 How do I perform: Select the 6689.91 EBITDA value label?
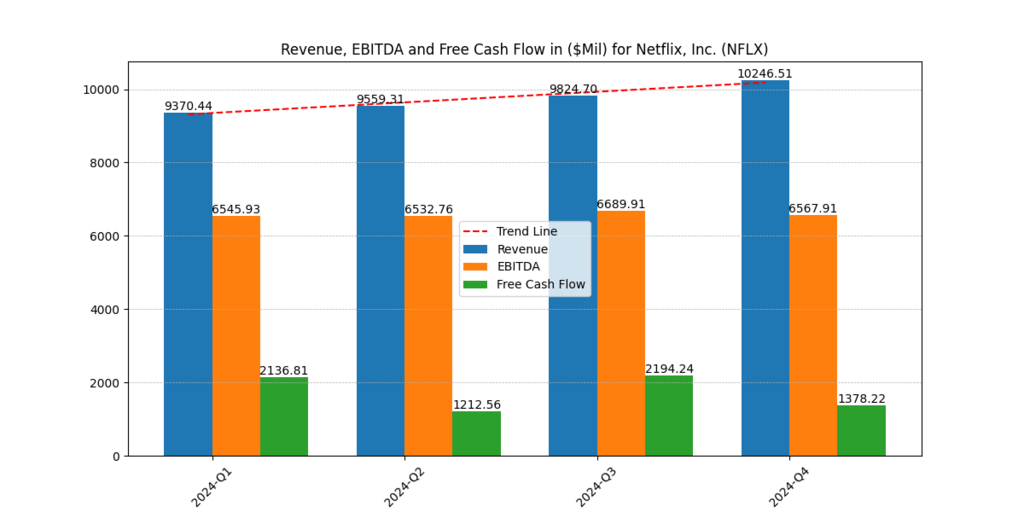click(621, 204)
